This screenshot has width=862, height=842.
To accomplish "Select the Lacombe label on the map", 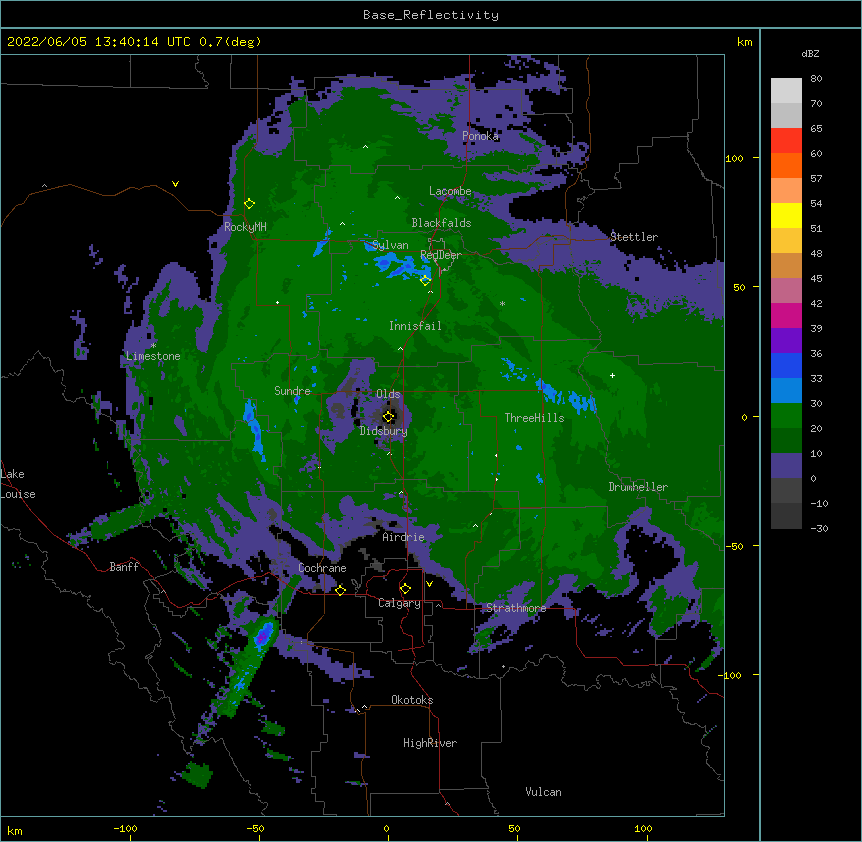I will 450,191.
